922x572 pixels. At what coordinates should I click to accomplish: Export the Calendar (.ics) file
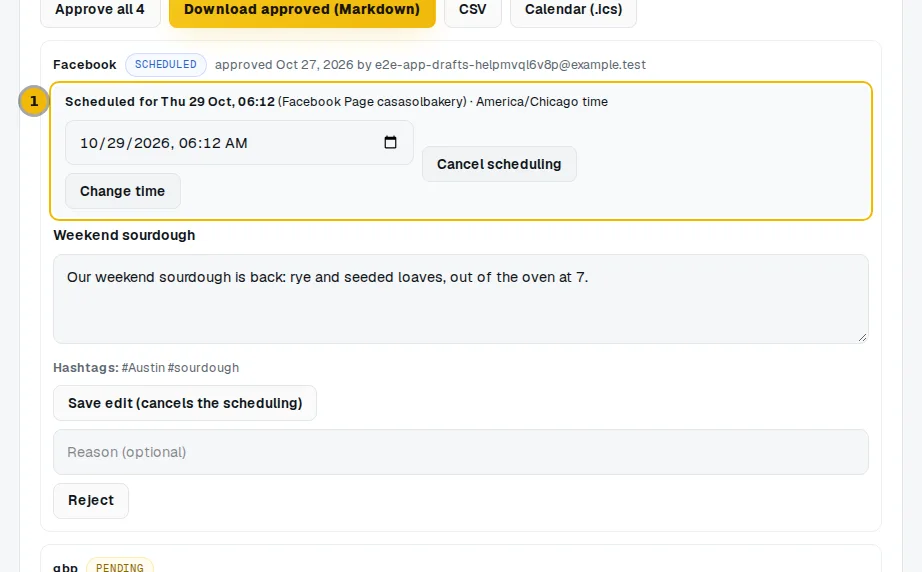(x=573, y=10)
